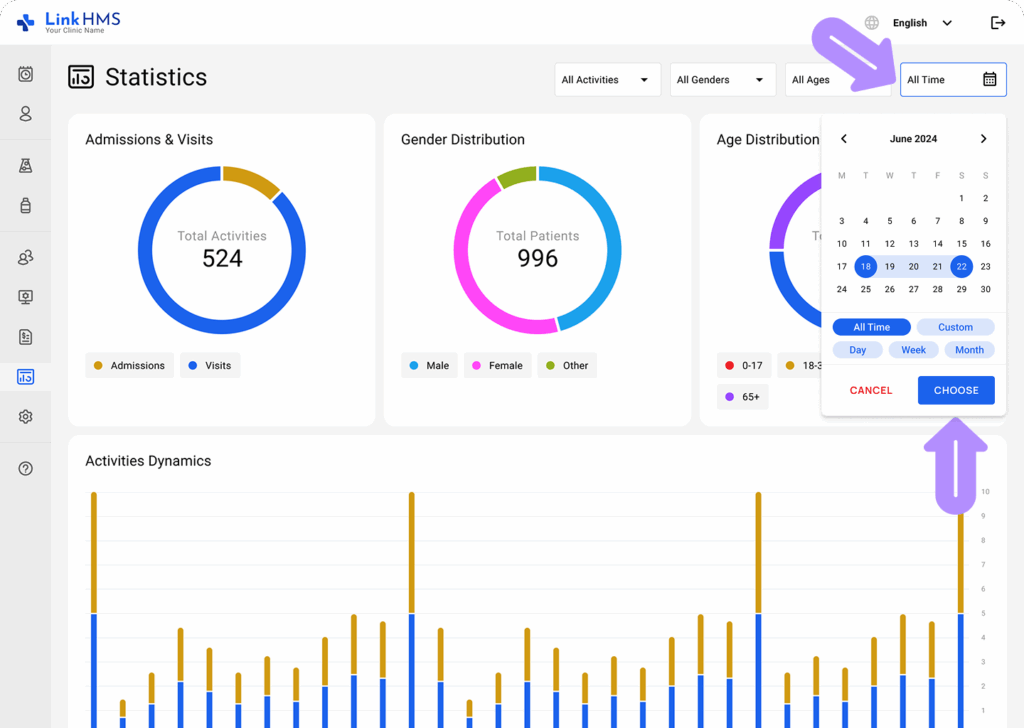Click the highlighted Statistics icon in sidebar
1024x728 pixels.
pos(25,377)
